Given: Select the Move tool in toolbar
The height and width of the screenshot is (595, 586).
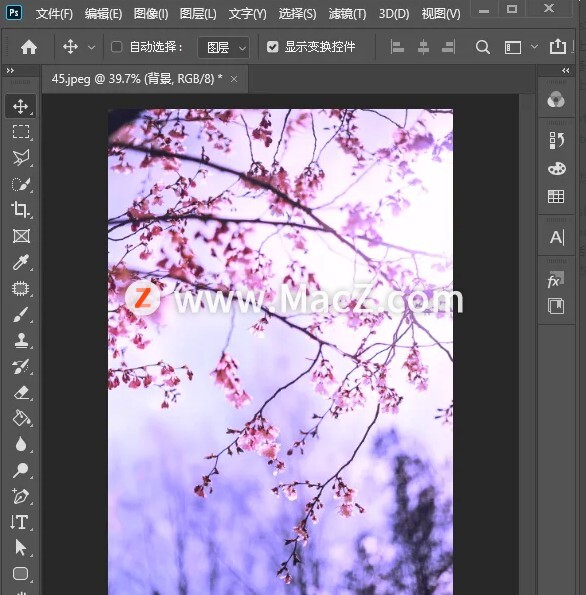Looking at the screenshot, I should [x=20, y=106].
